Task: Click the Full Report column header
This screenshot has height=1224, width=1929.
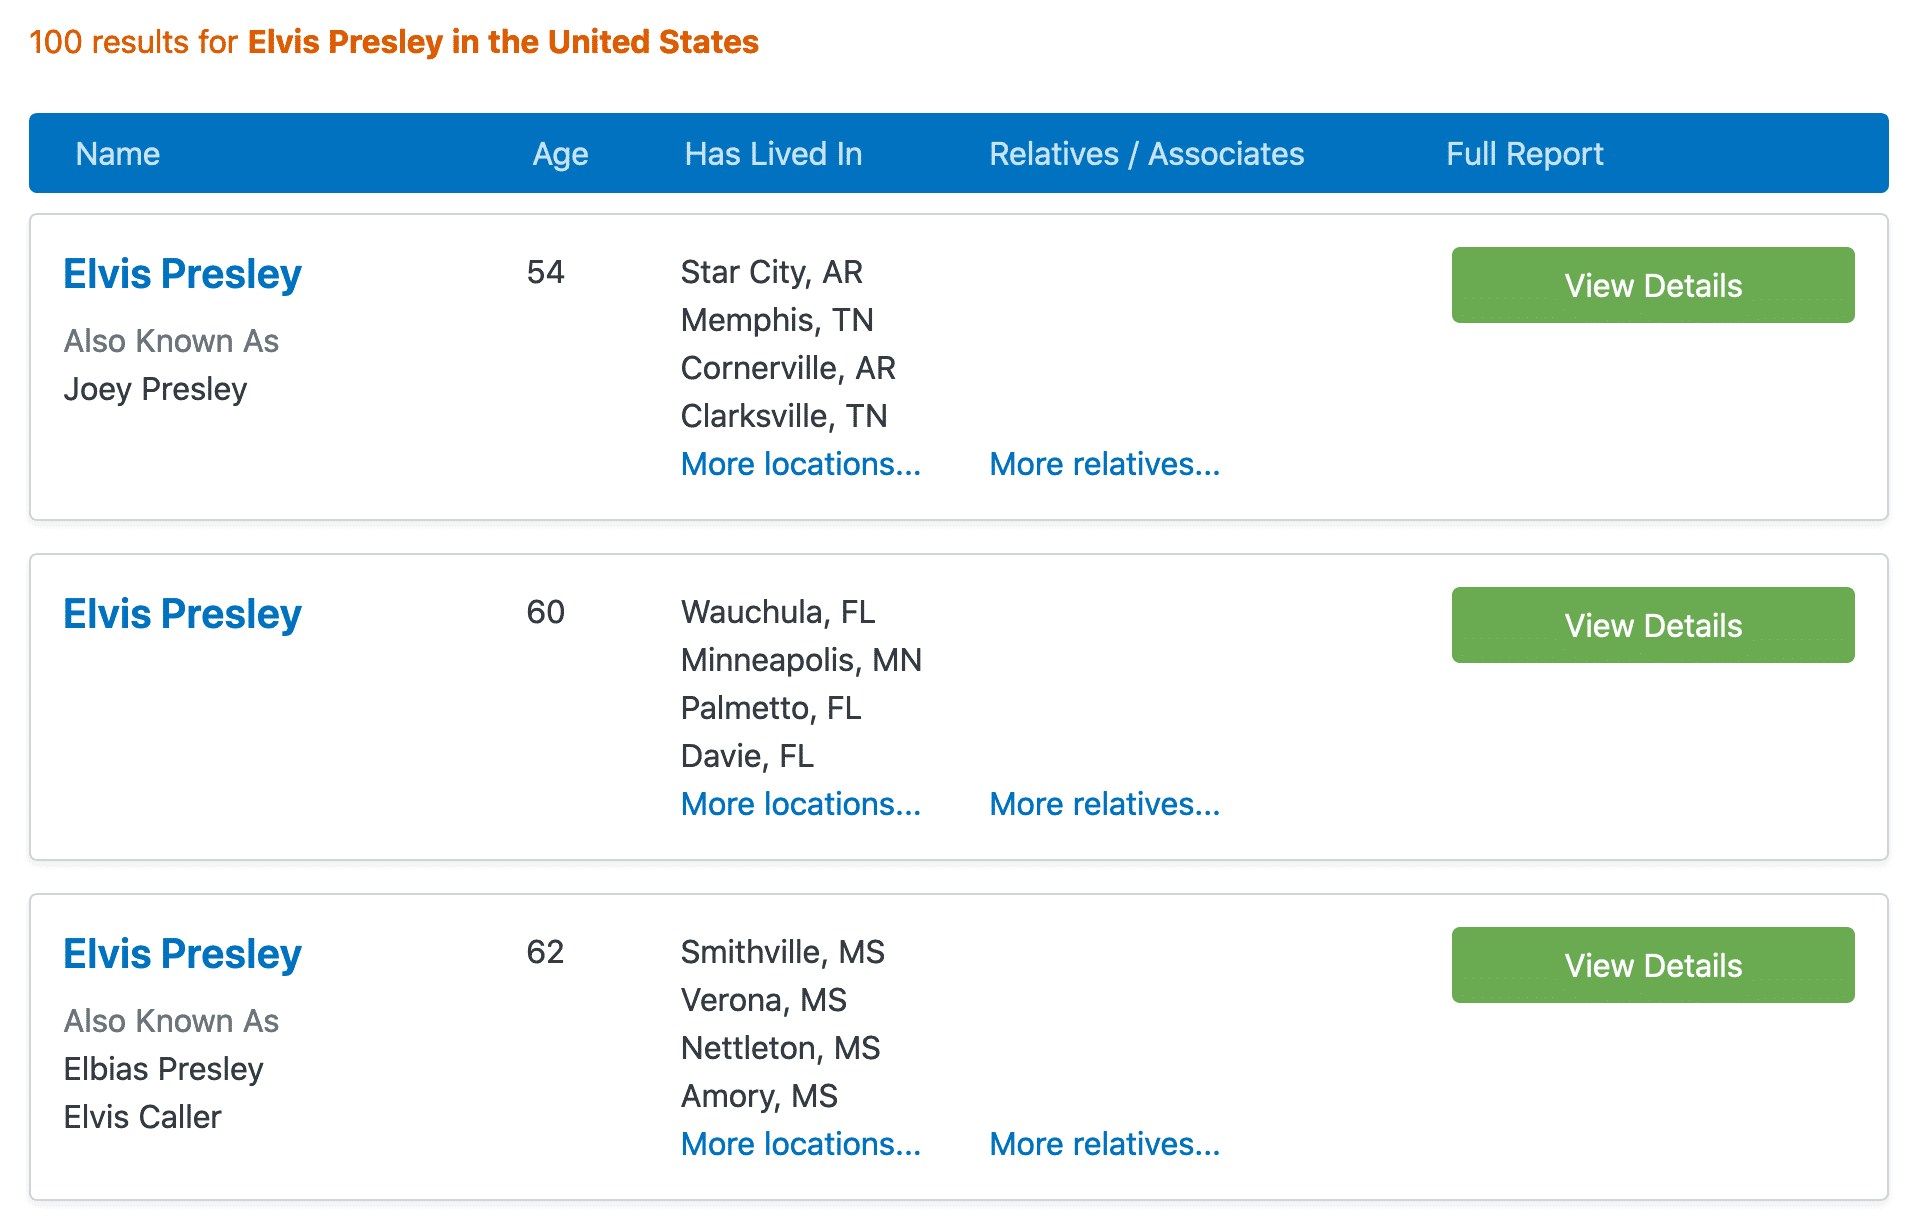Action: pyautogui.click(x=1524, y=153)
